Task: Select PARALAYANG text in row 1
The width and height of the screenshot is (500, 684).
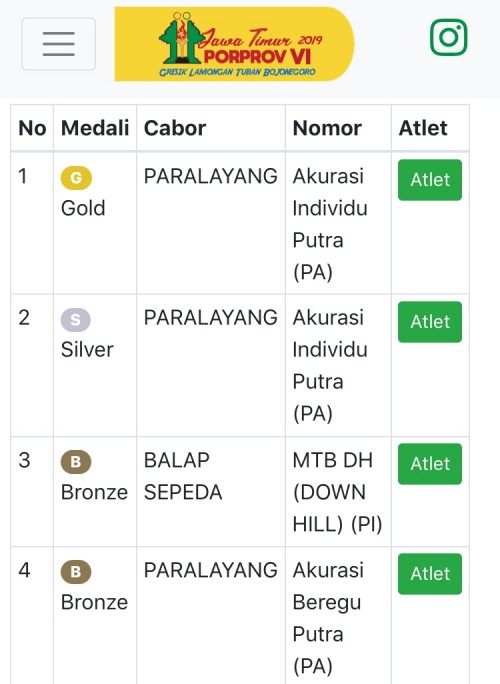Action: pyautogui.click(x=211, y=177)
